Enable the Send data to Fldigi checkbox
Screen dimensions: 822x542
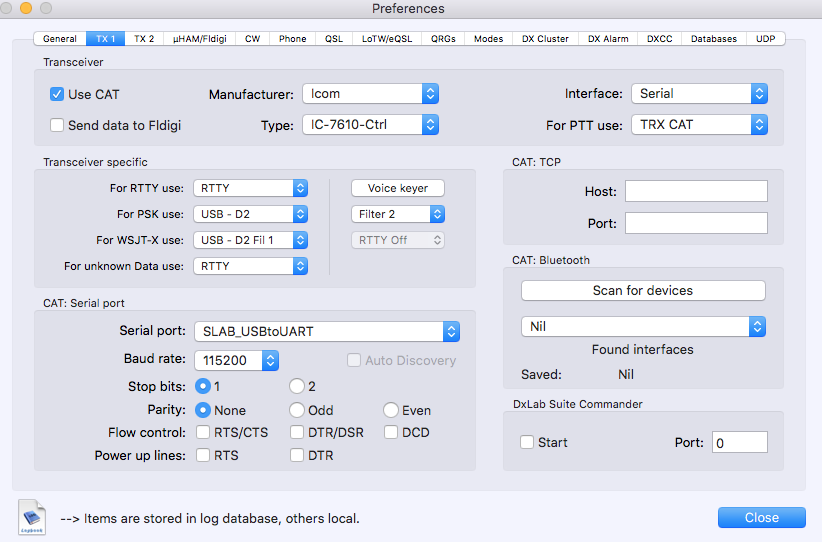click(57, 125)
